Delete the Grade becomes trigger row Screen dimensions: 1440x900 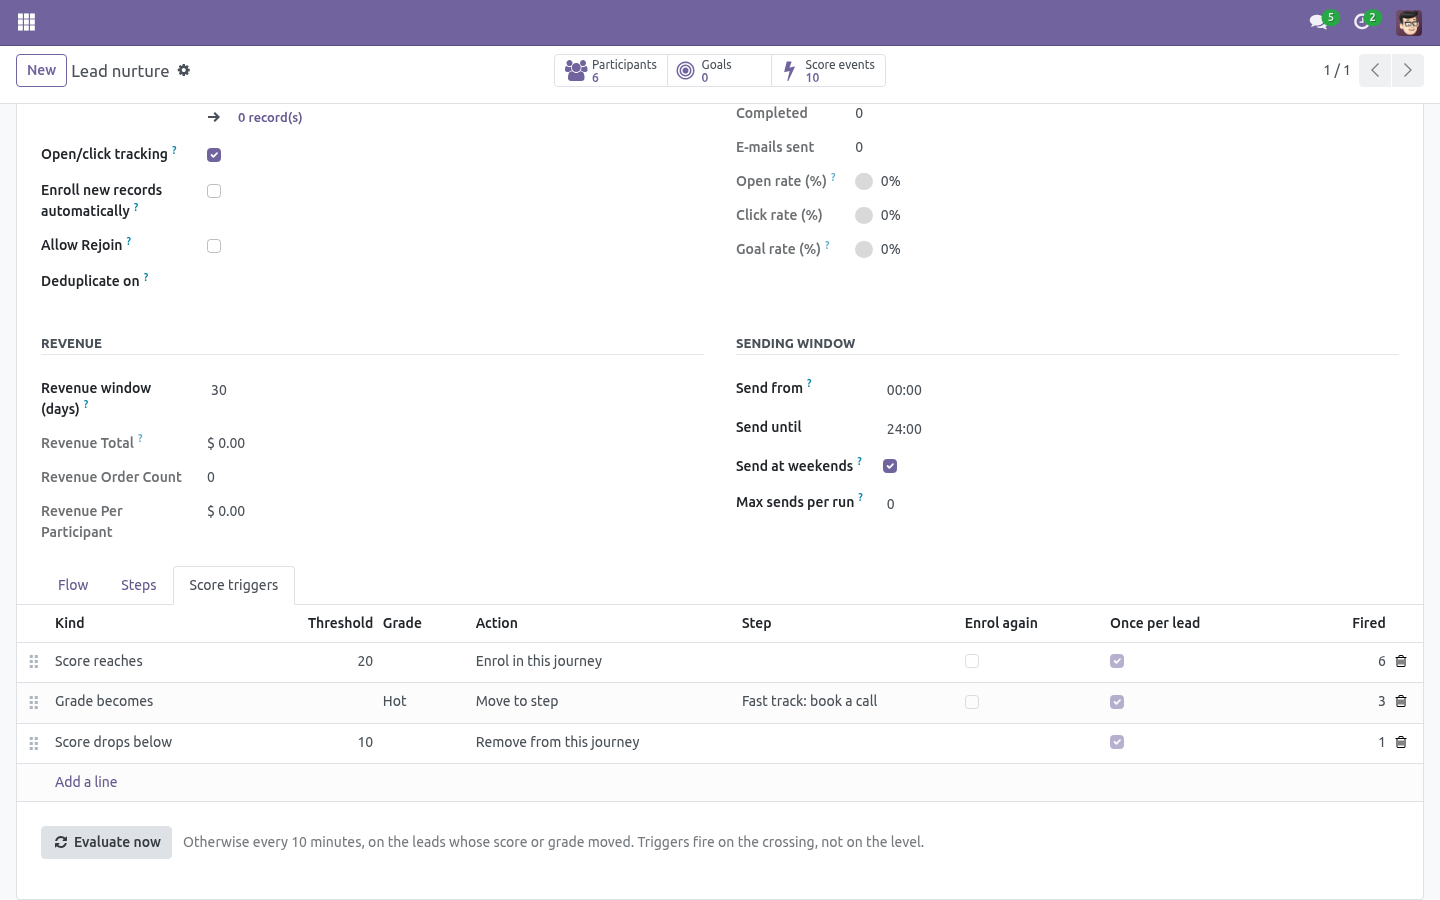[1401, 702]
